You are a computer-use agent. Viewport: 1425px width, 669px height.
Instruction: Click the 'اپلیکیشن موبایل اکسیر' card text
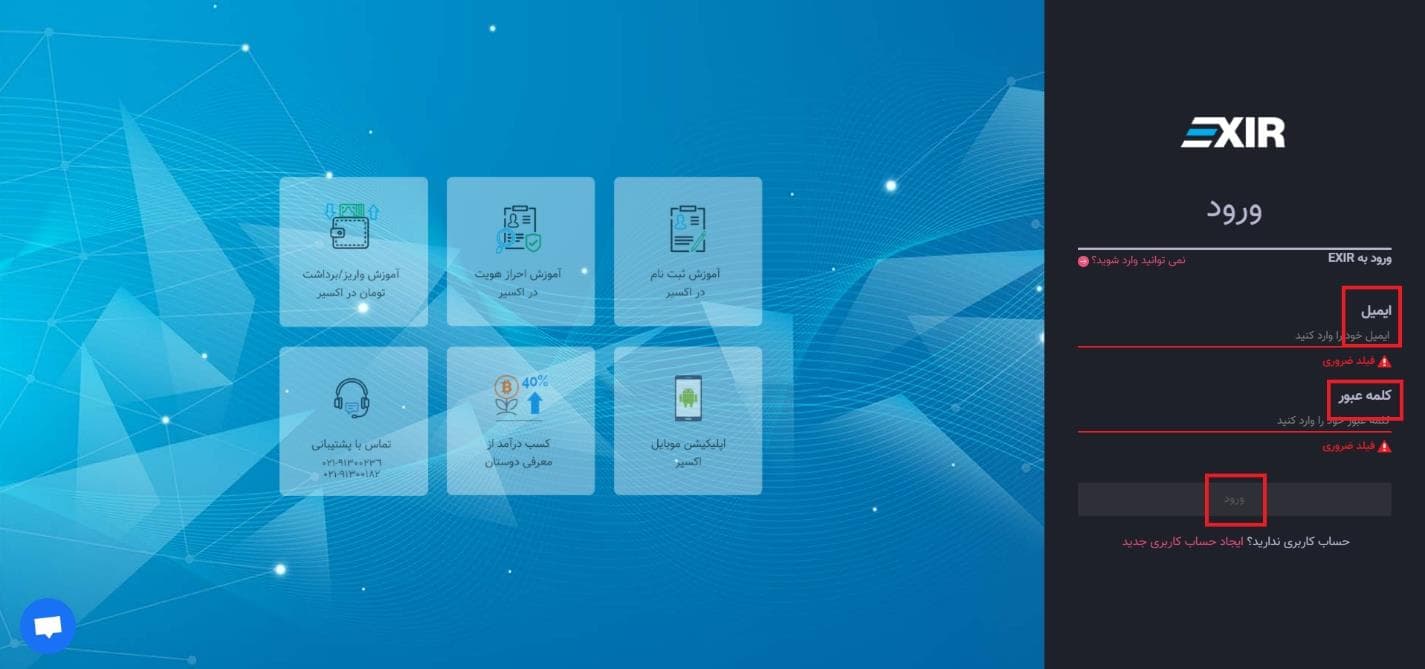coord(687,452)
